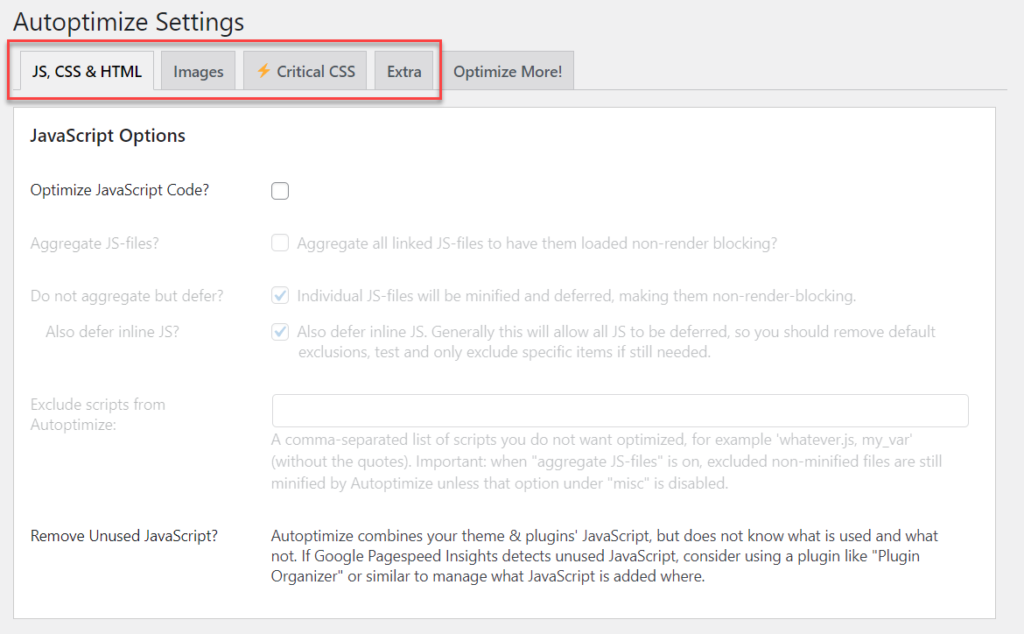Click the Remove Unused JavaScript? label

[124, 536]
